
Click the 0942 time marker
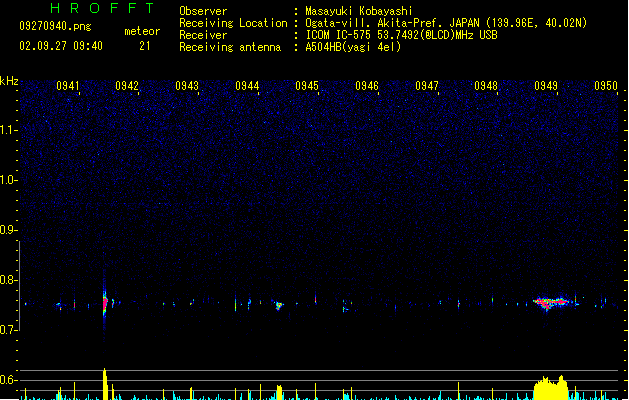(x=127, y=86)
